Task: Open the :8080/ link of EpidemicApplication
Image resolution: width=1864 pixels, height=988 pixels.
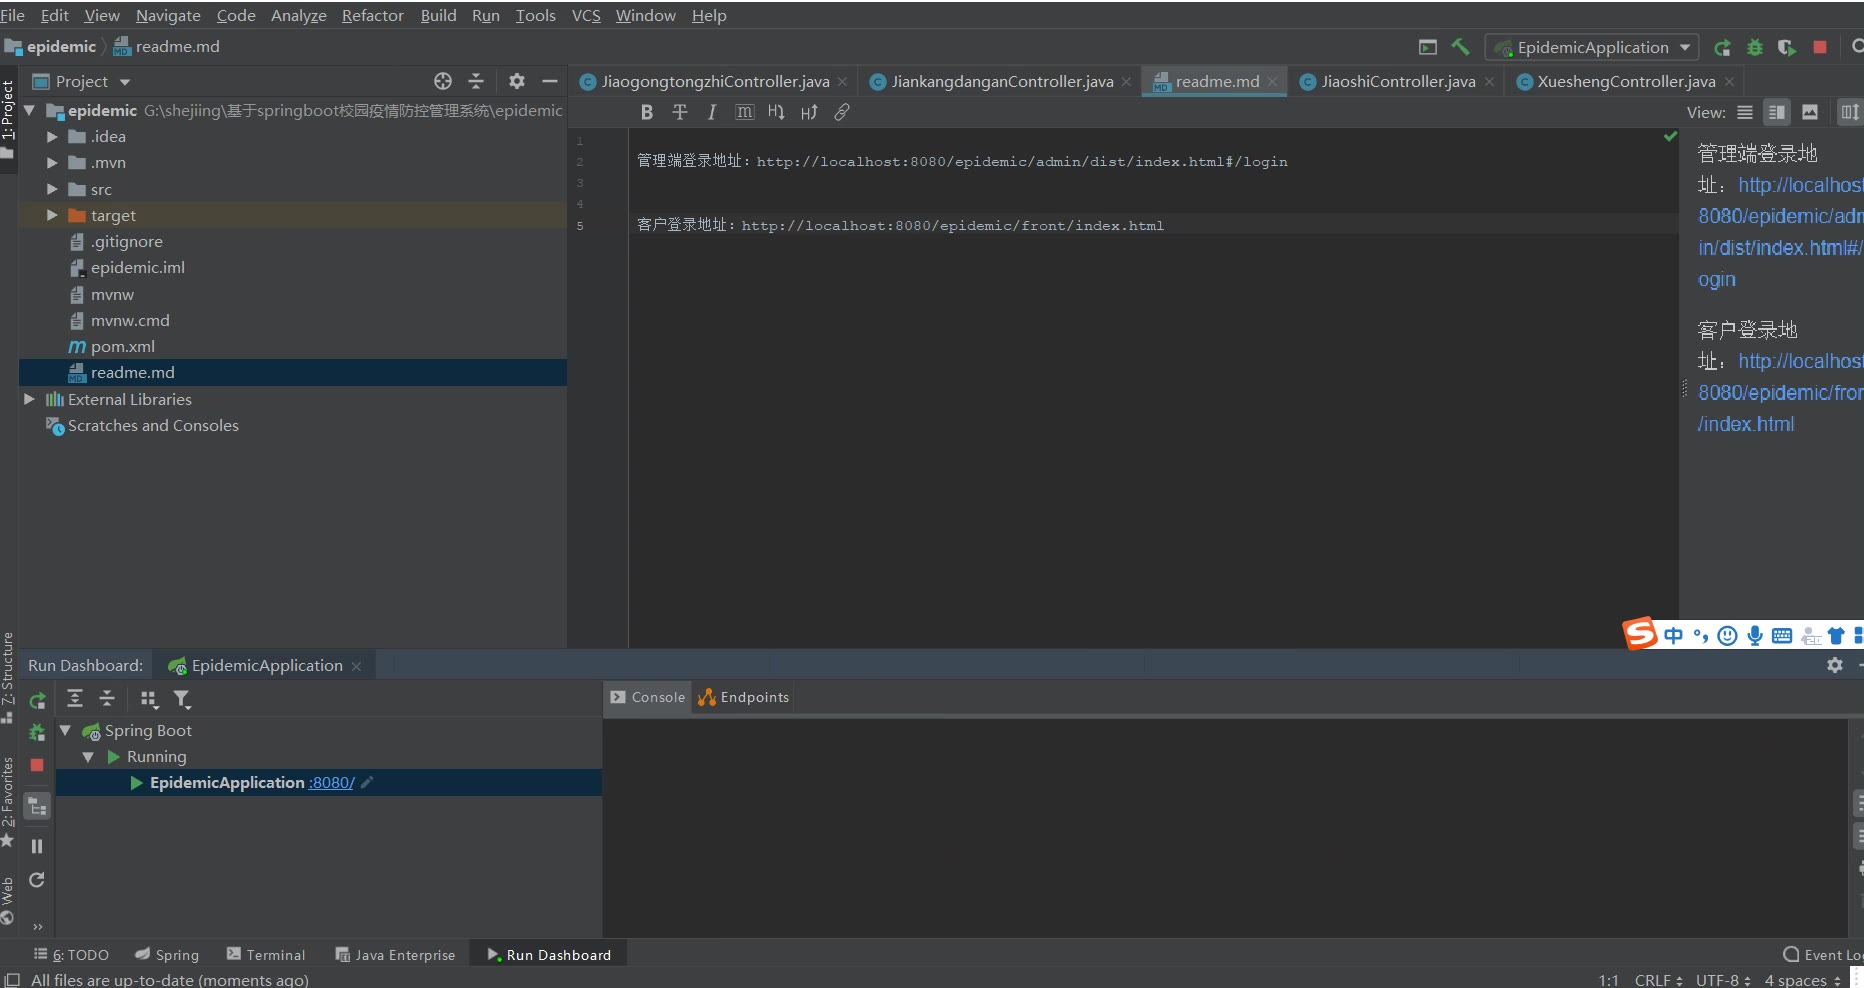Action: point(332,783)
